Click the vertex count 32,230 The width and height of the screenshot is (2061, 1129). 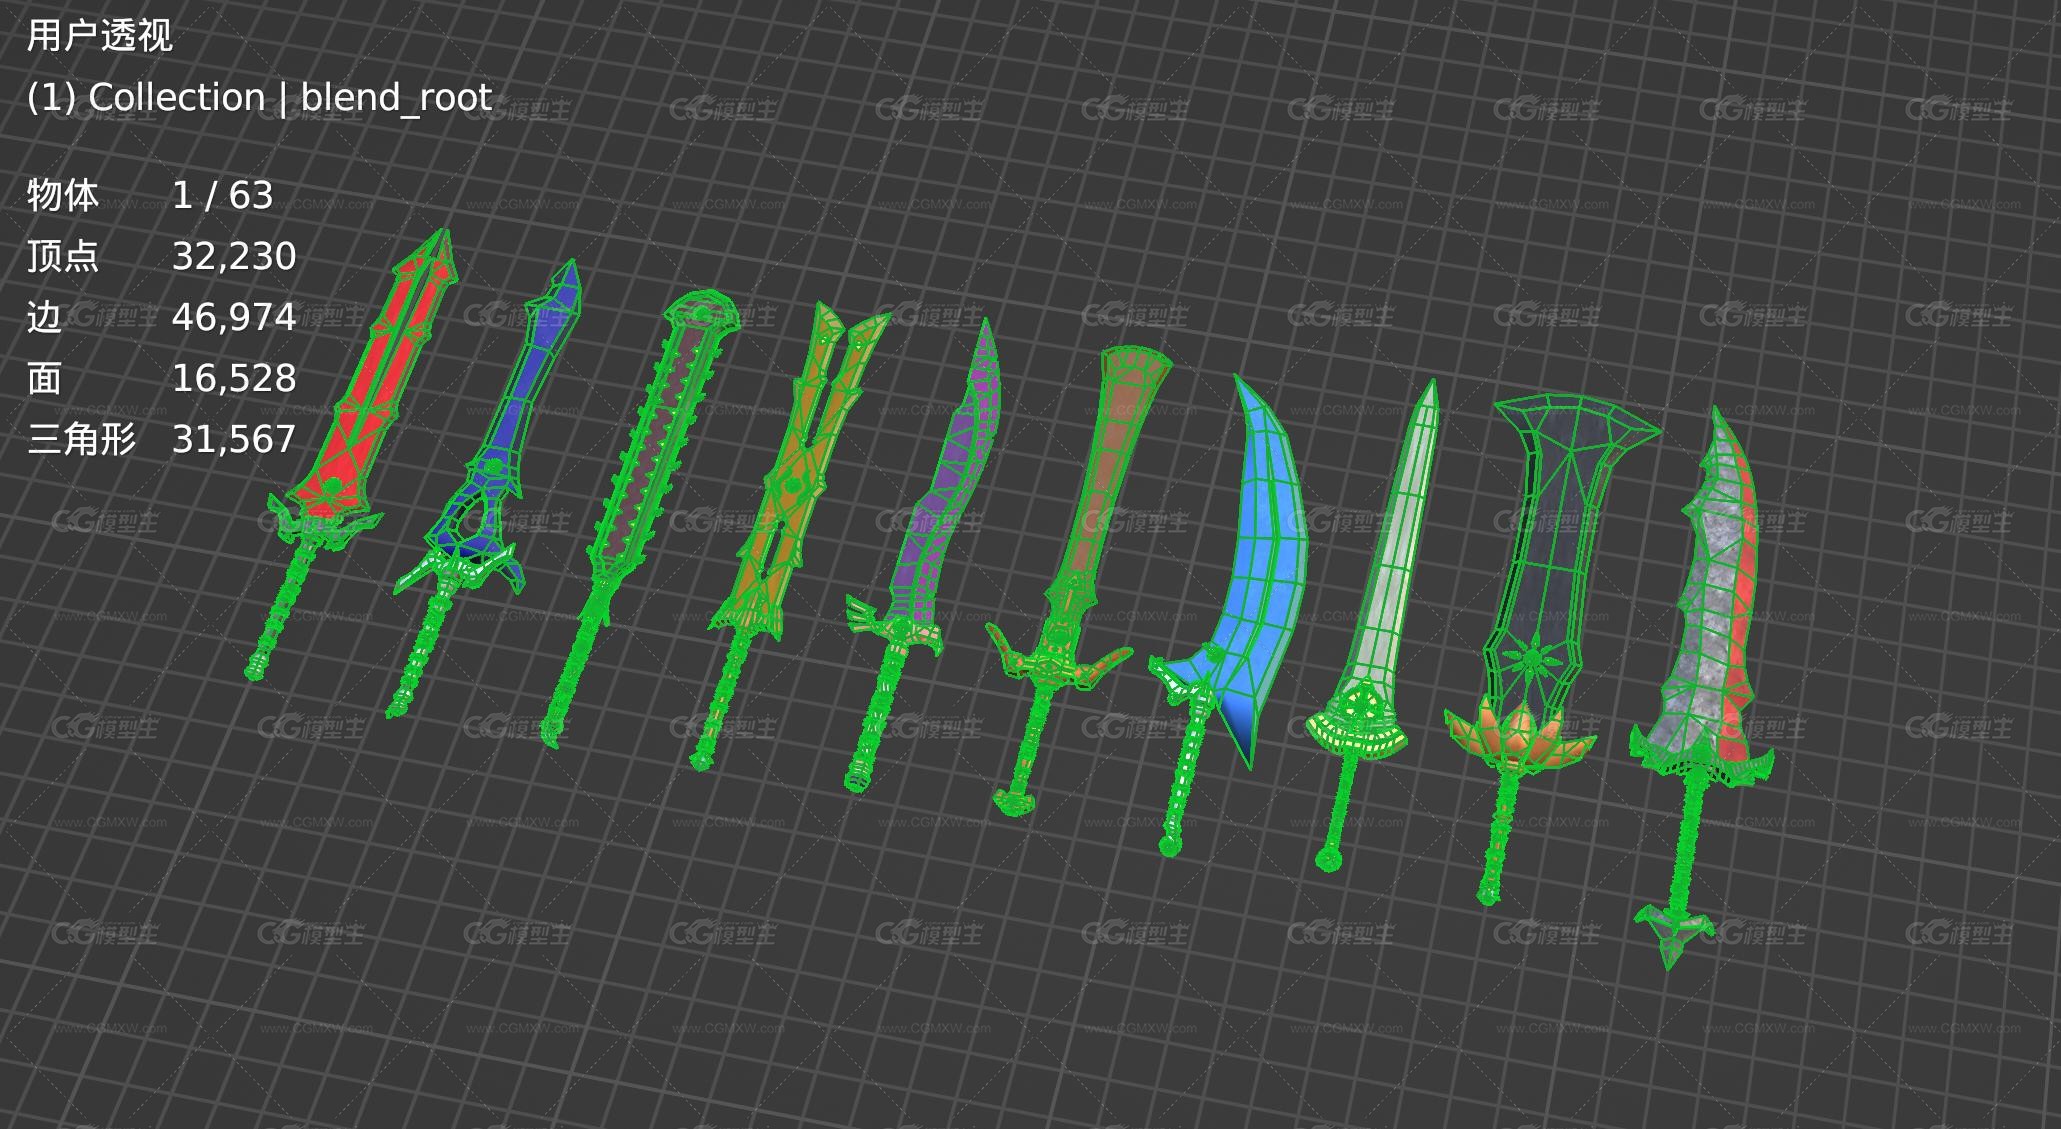234,257
